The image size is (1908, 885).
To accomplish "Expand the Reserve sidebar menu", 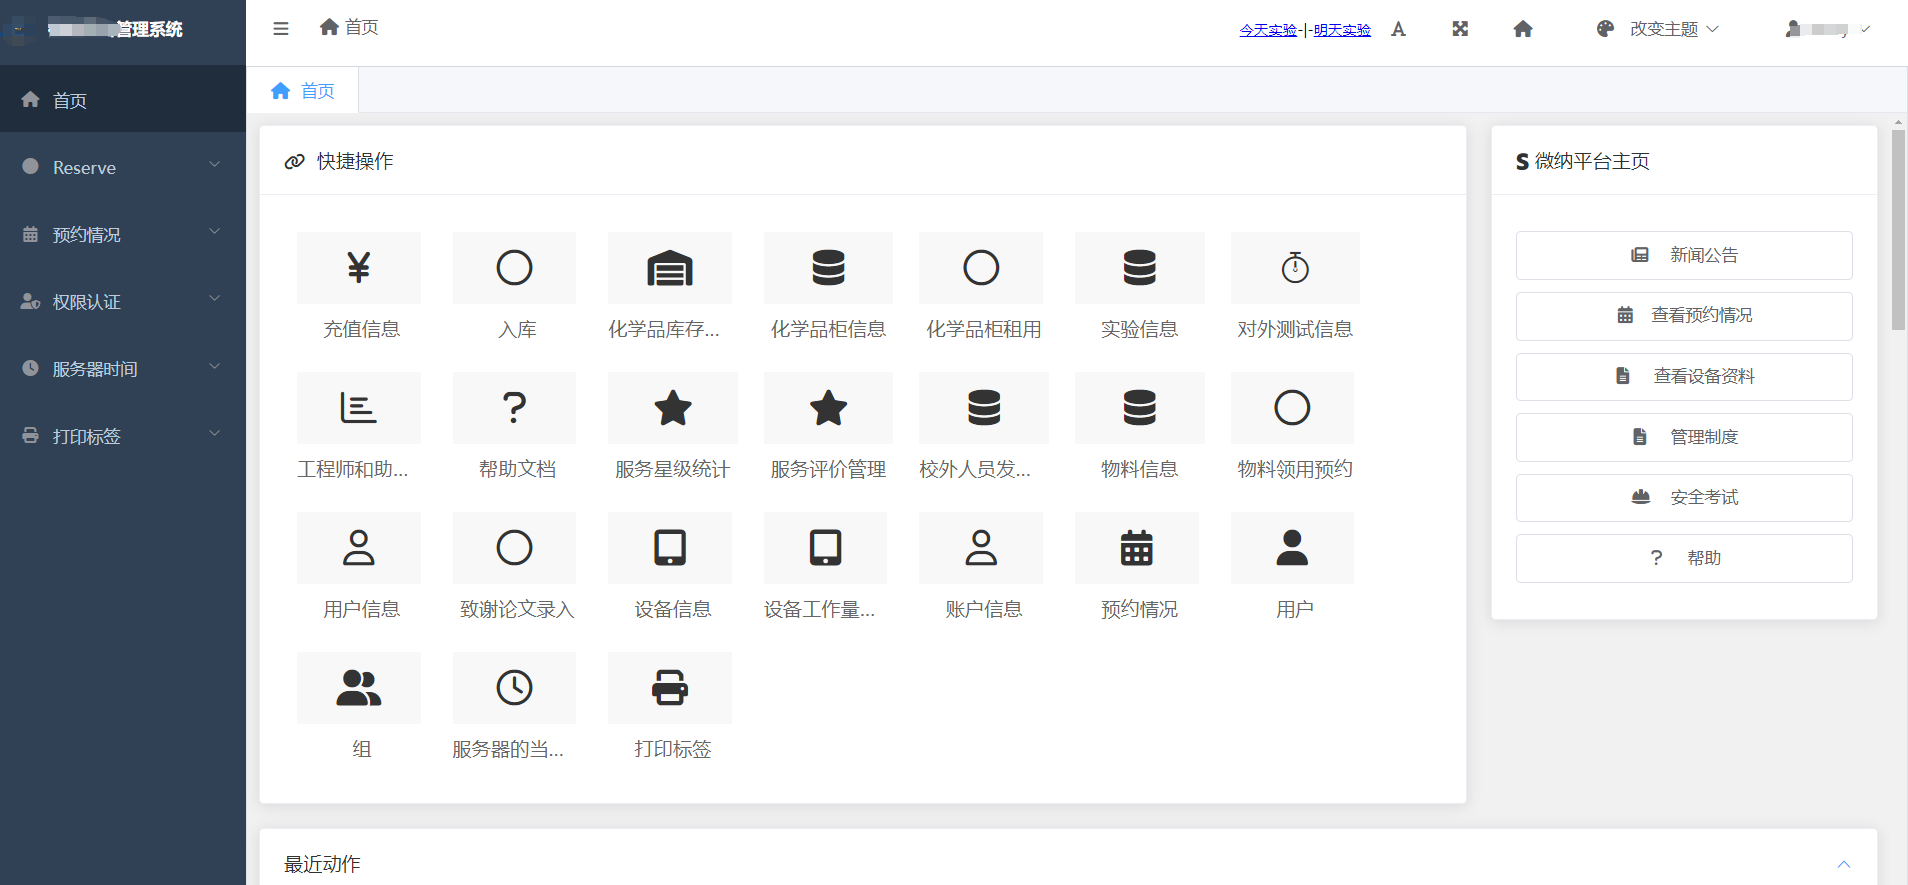I will [123, 167].
